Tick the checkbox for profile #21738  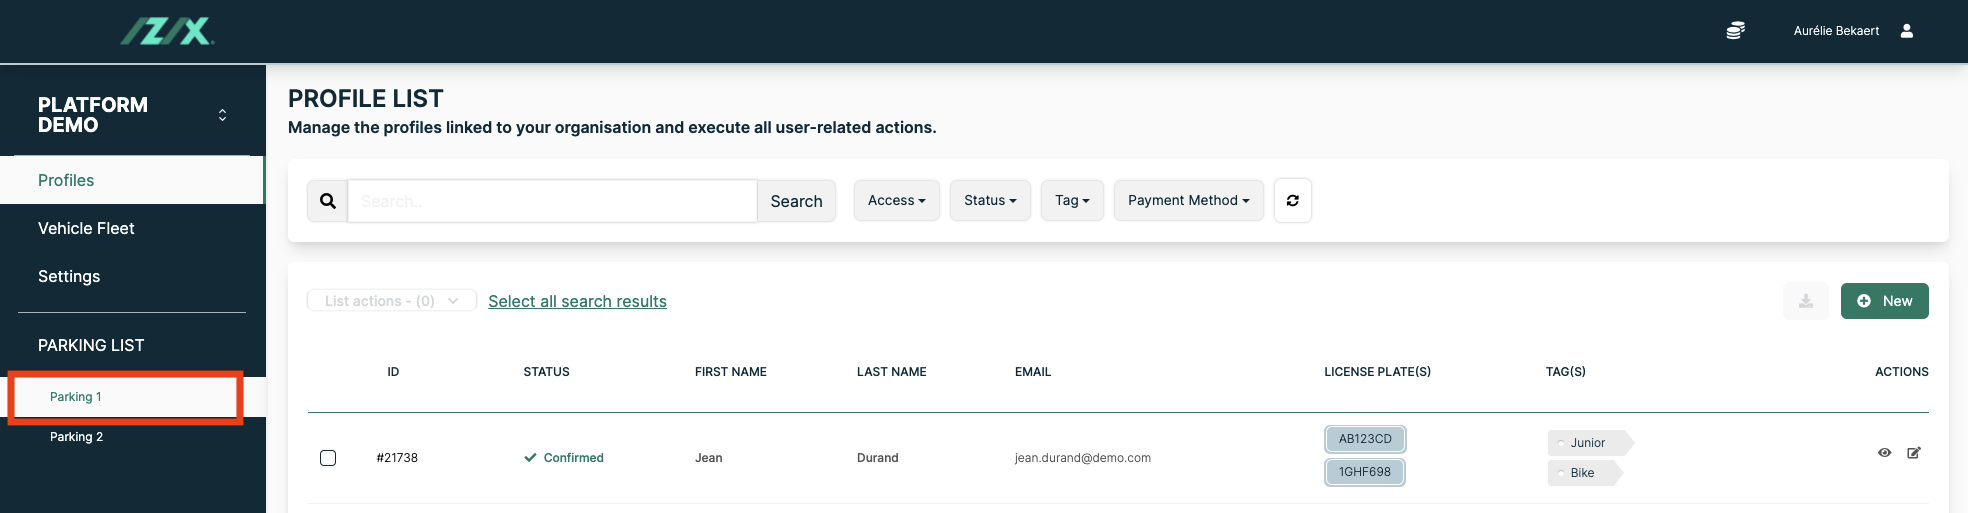pos(328,458)
